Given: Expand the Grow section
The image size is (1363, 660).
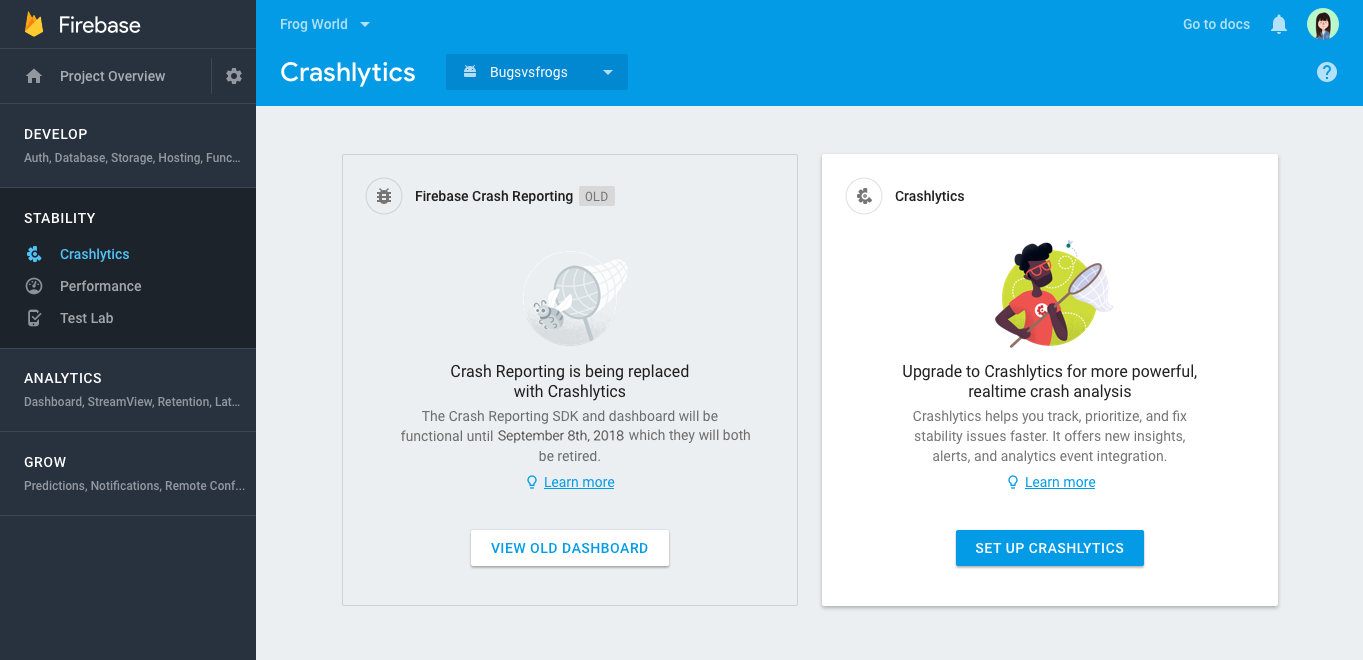Looking at the screenshot, I should [x=128, y=474].
